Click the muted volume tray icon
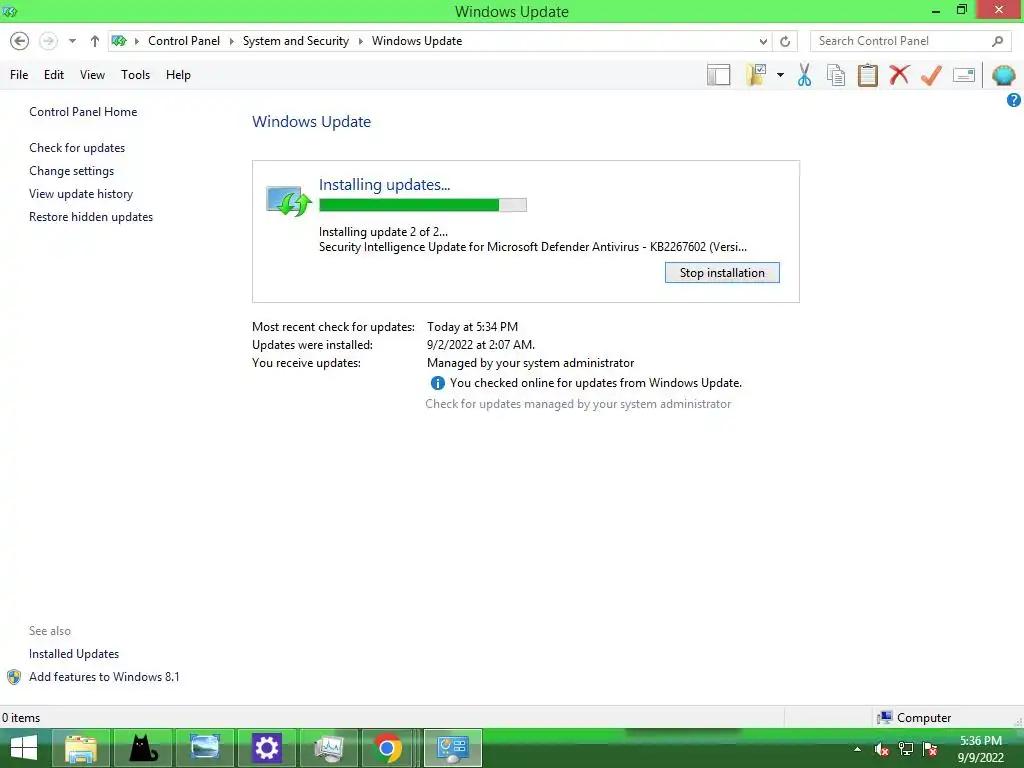 click(x=882, y=749)
